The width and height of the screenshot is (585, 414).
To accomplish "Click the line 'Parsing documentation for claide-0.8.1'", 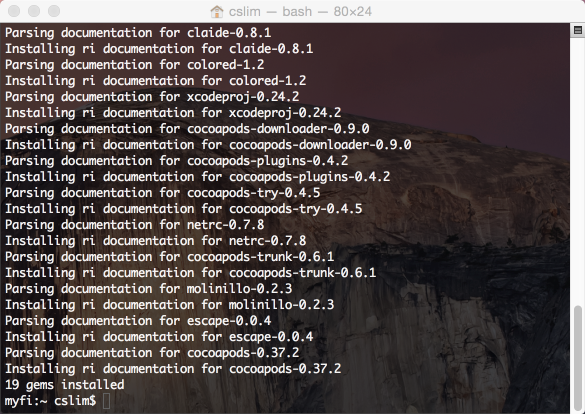I will tap(138, 33).
